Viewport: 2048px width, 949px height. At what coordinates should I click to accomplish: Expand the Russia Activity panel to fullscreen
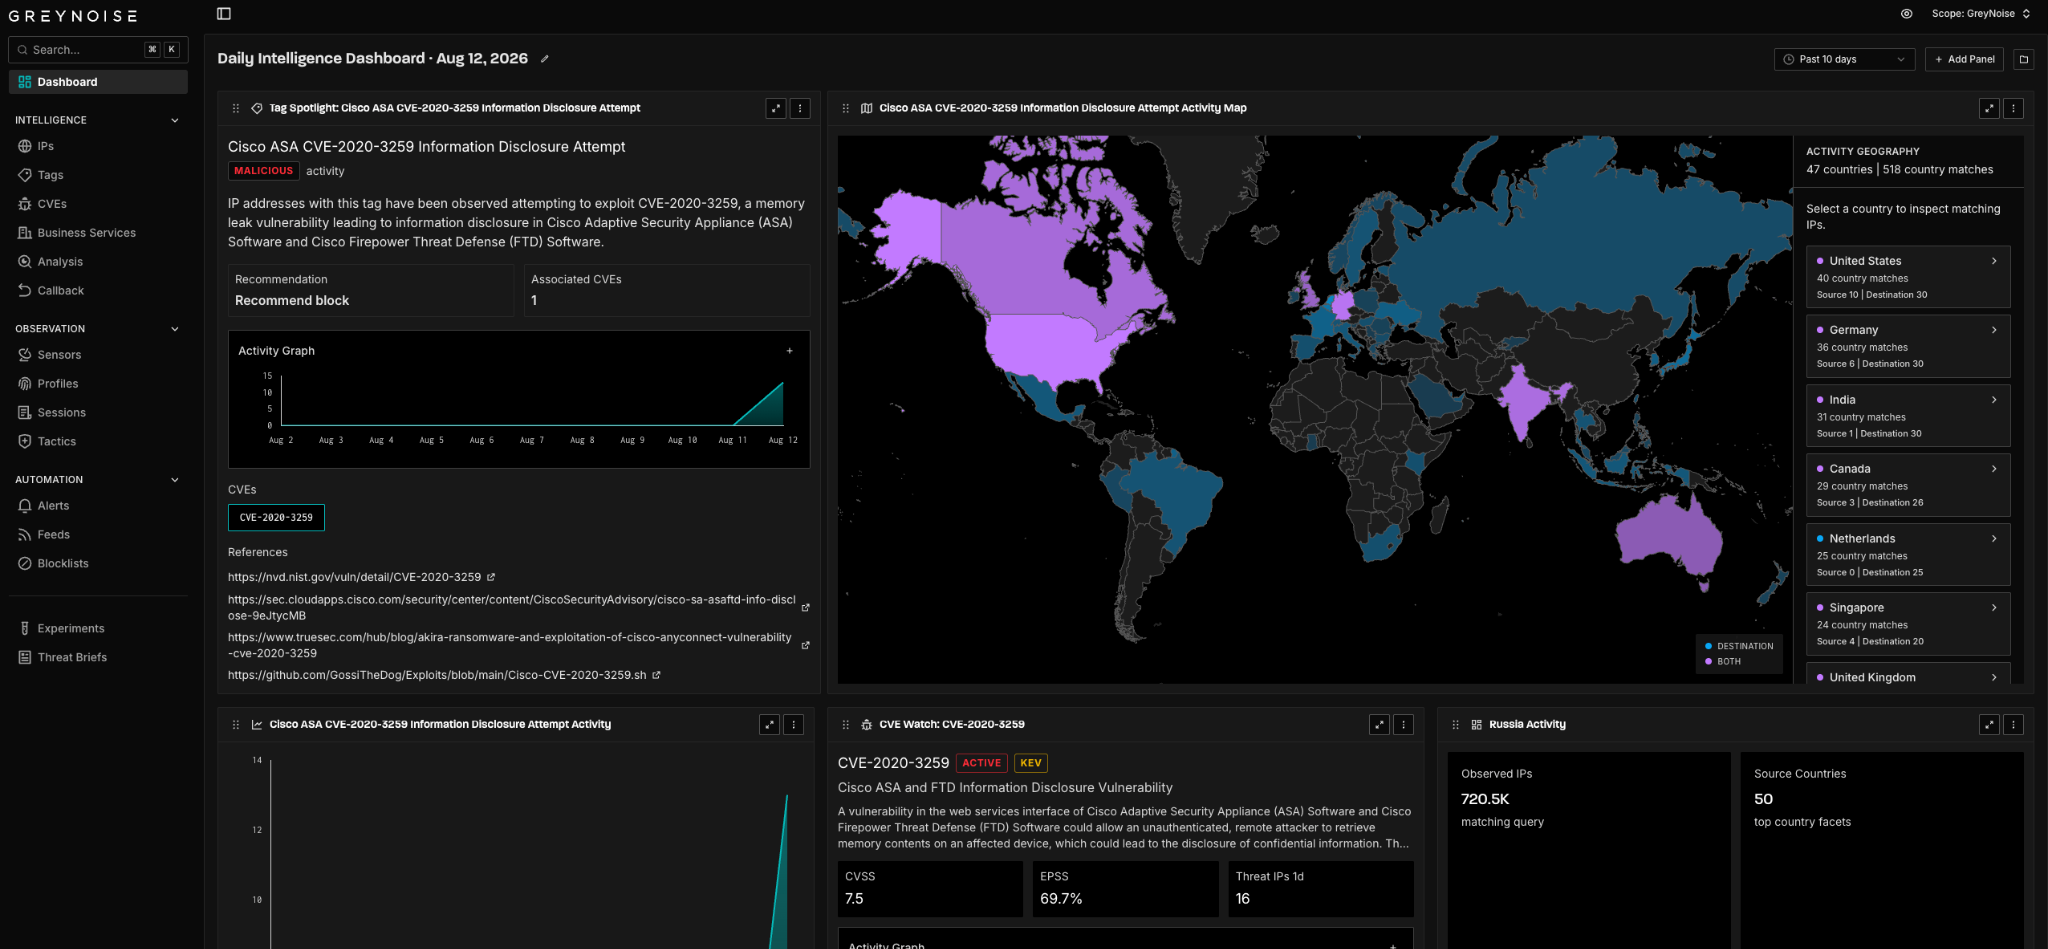[x=1989, y=724]
